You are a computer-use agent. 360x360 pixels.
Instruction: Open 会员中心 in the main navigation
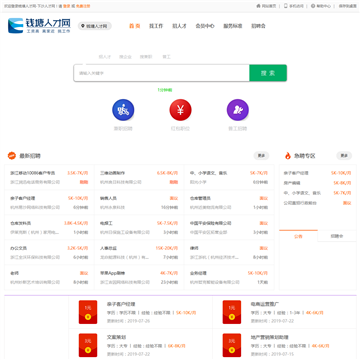205,26
